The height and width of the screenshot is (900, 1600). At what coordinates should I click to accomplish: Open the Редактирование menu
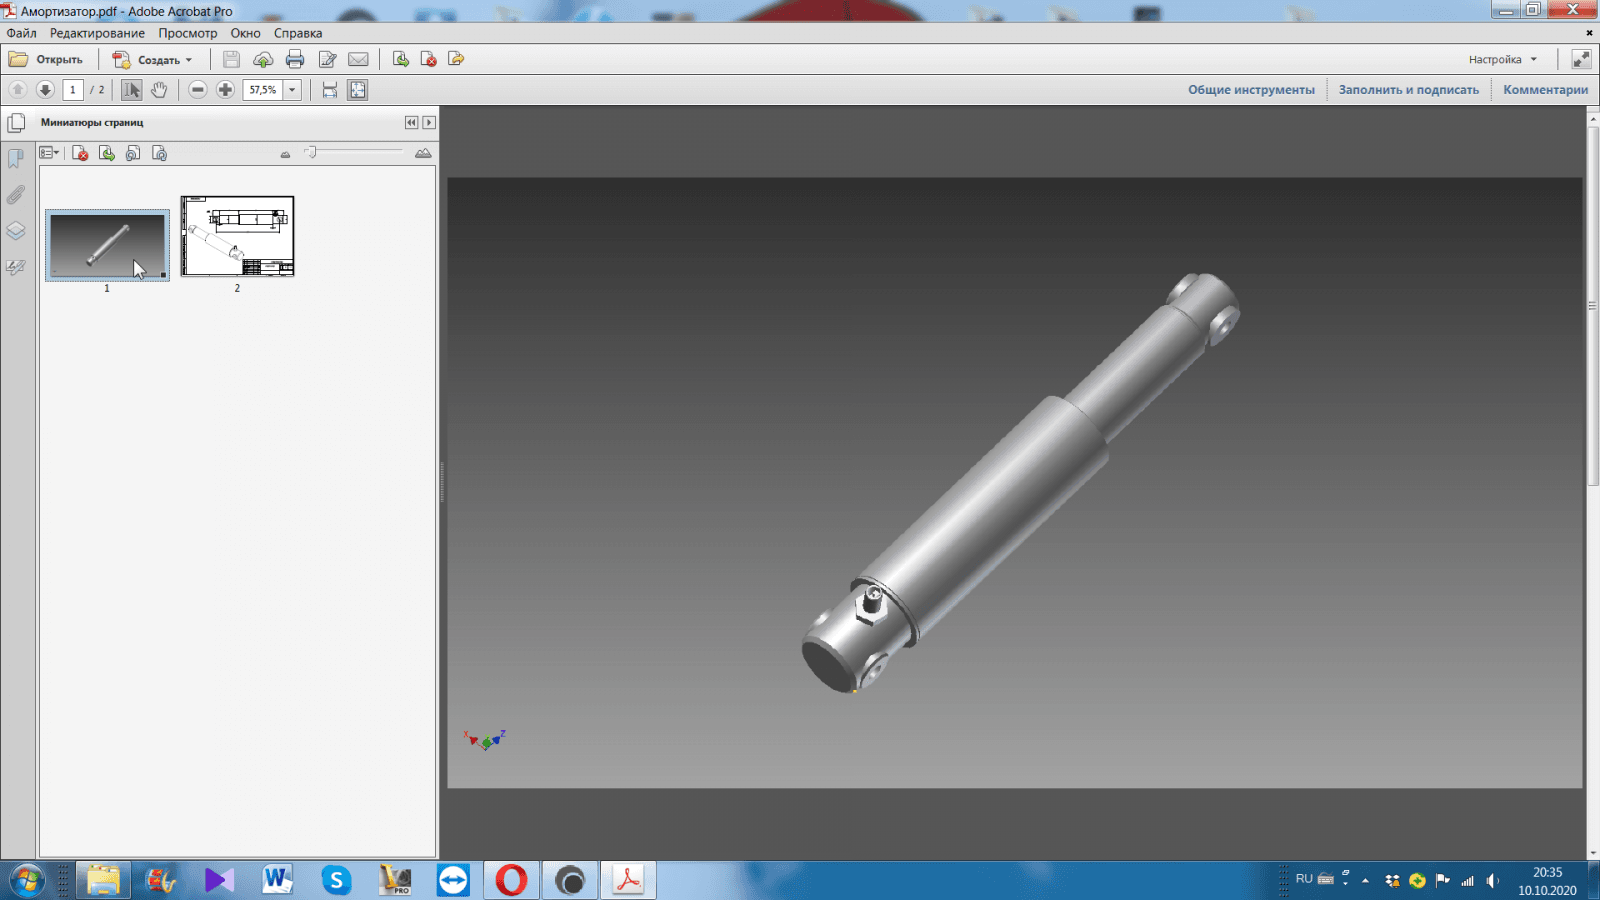[97, 33]
